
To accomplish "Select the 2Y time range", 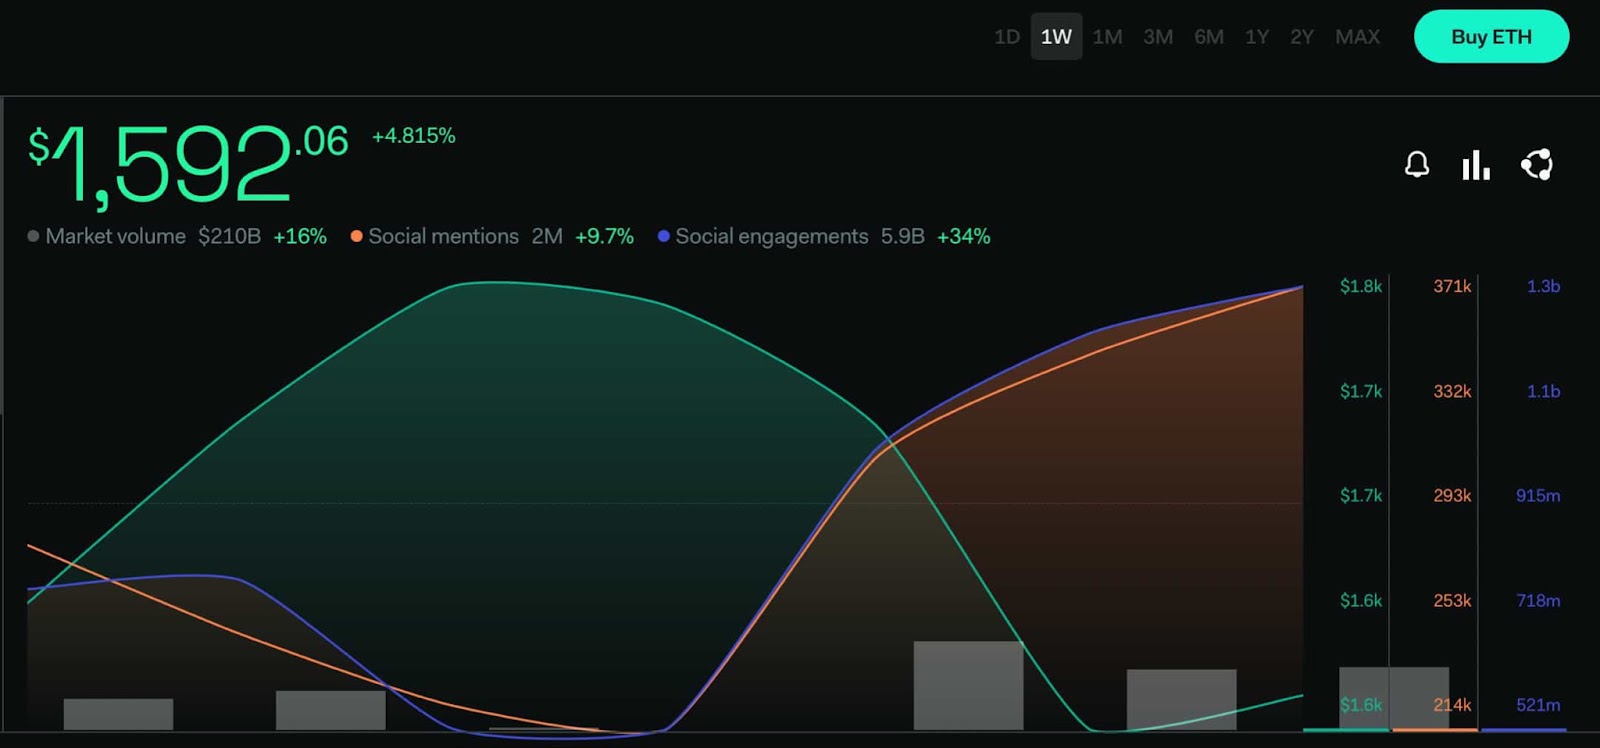I will tap(1302, 37).
